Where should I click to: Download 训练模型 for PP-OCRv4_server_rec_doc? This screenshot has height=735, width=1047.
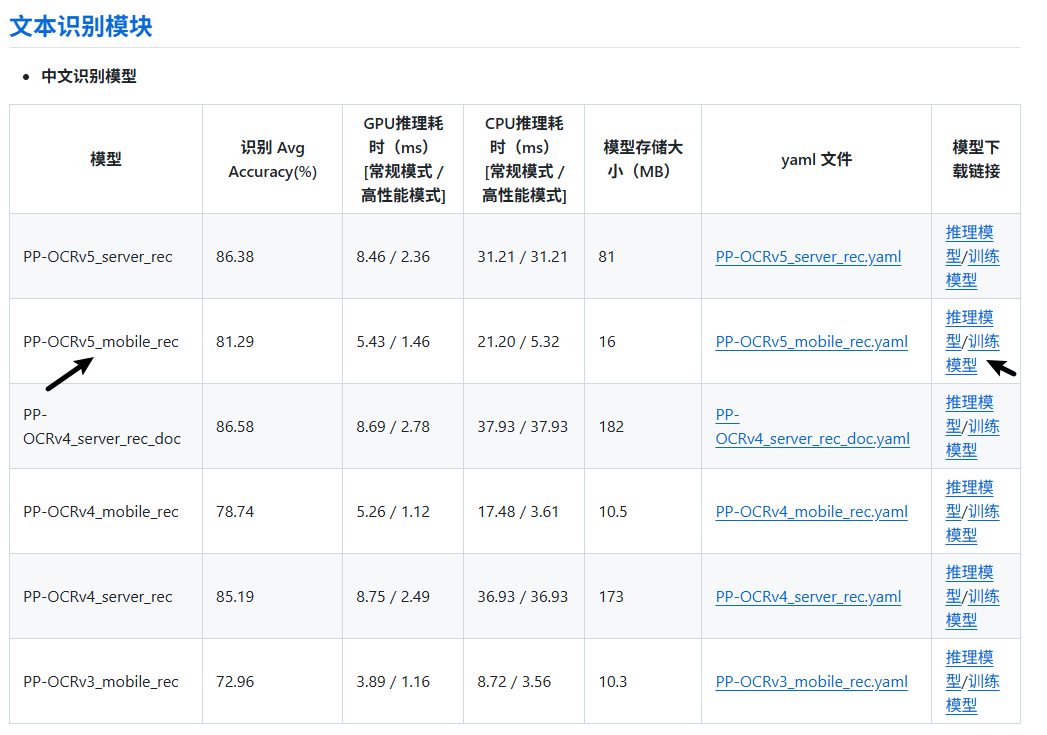click(x=983, y=427)
